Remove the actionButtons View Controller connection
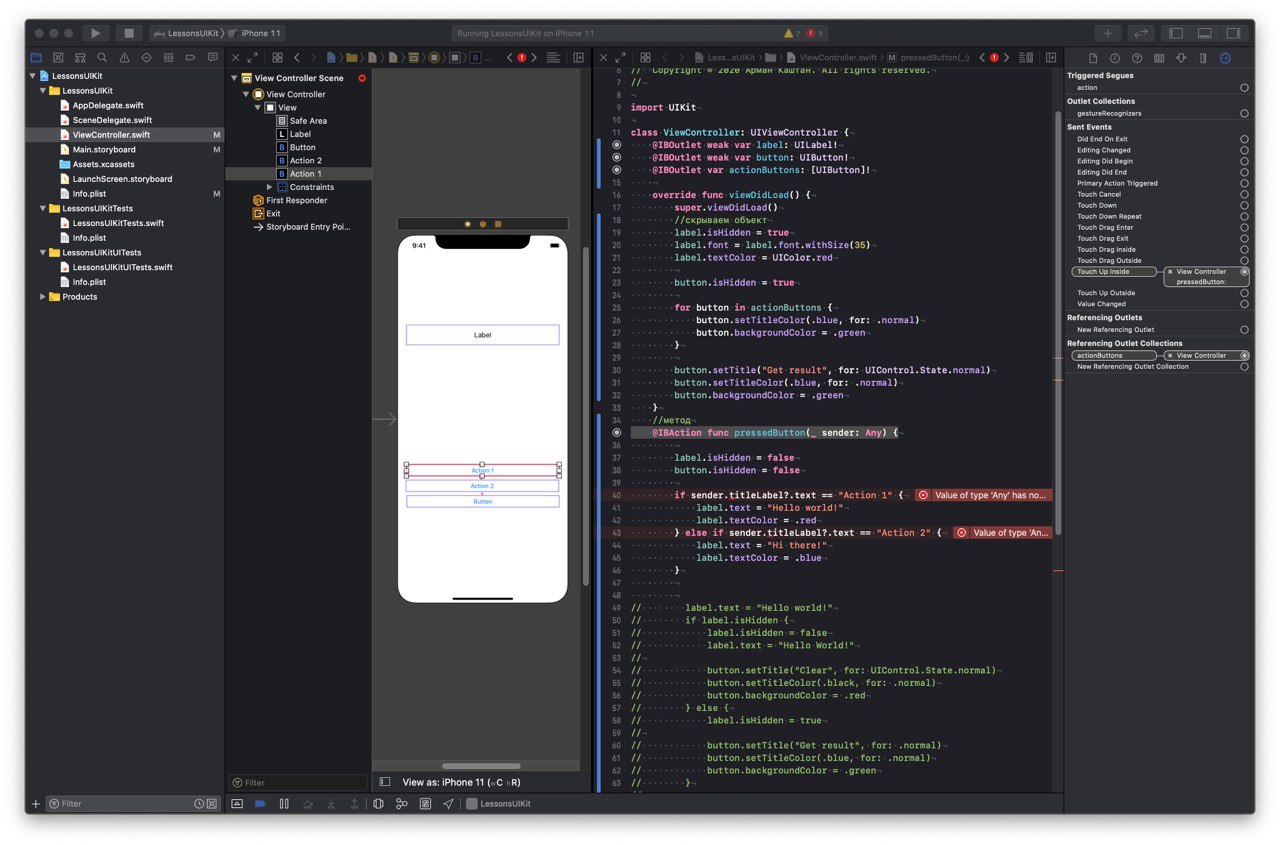Image resolution: width=1280 pixels, height=845 pixels. click(1171, 355)
